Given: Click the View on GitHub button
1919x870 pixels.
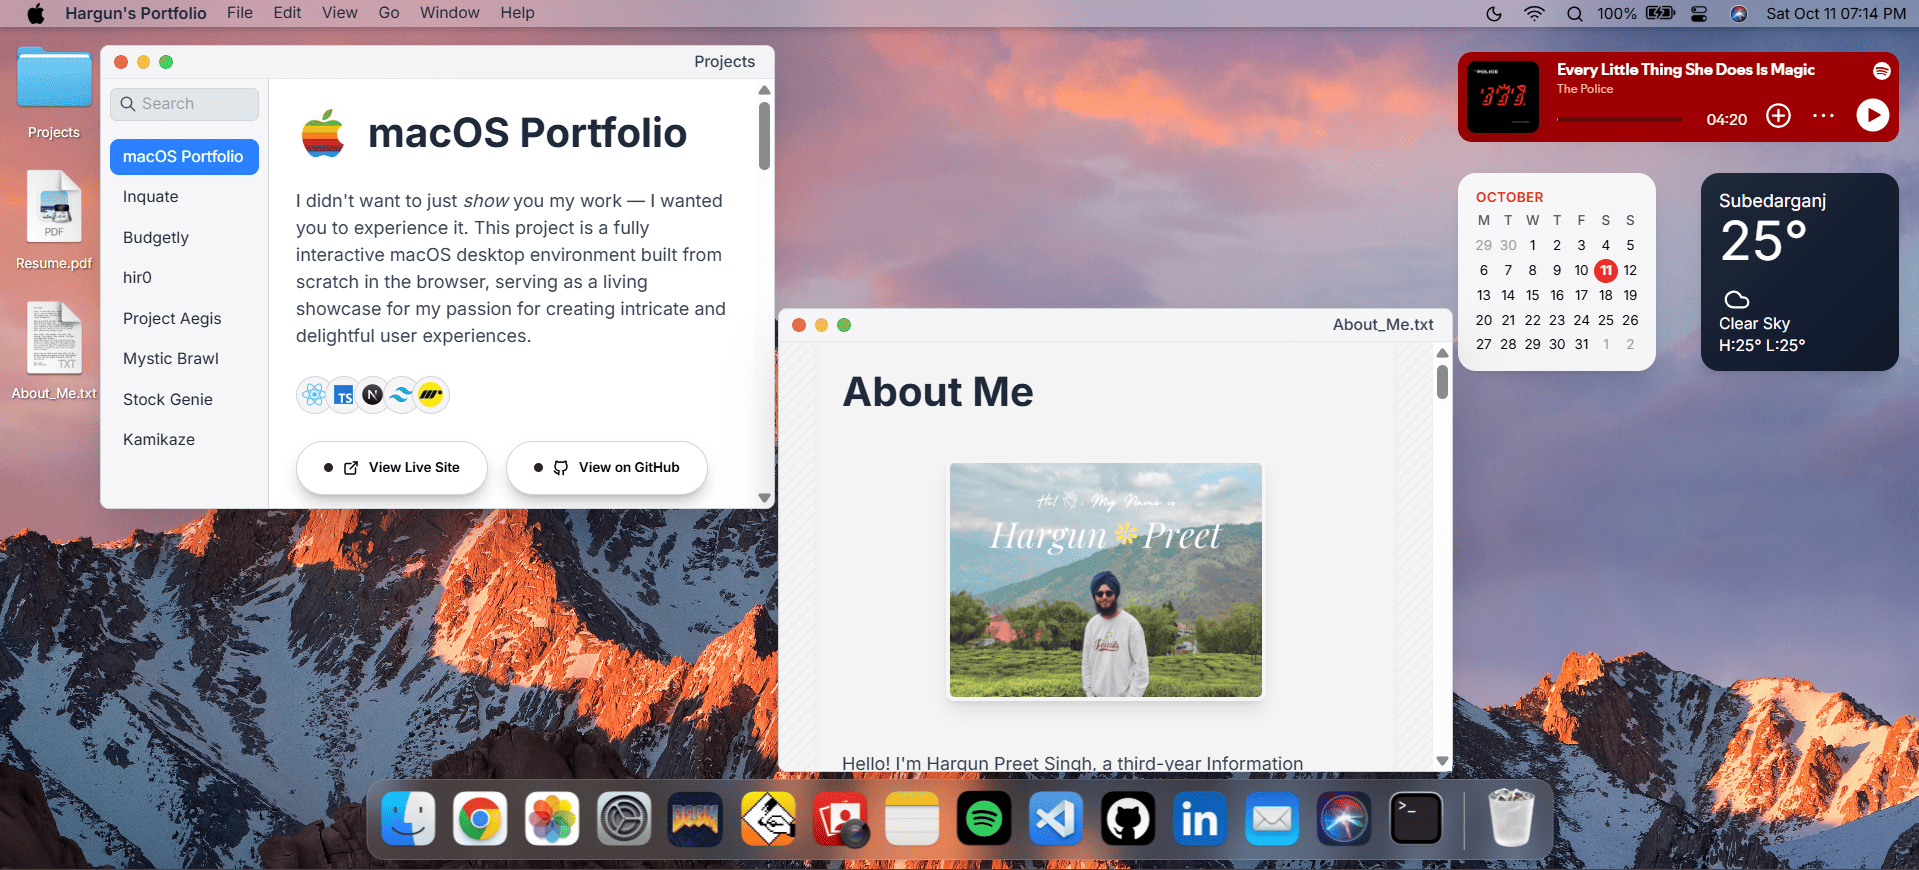Looking at the screenshot, I should click(x=607, y=467).
